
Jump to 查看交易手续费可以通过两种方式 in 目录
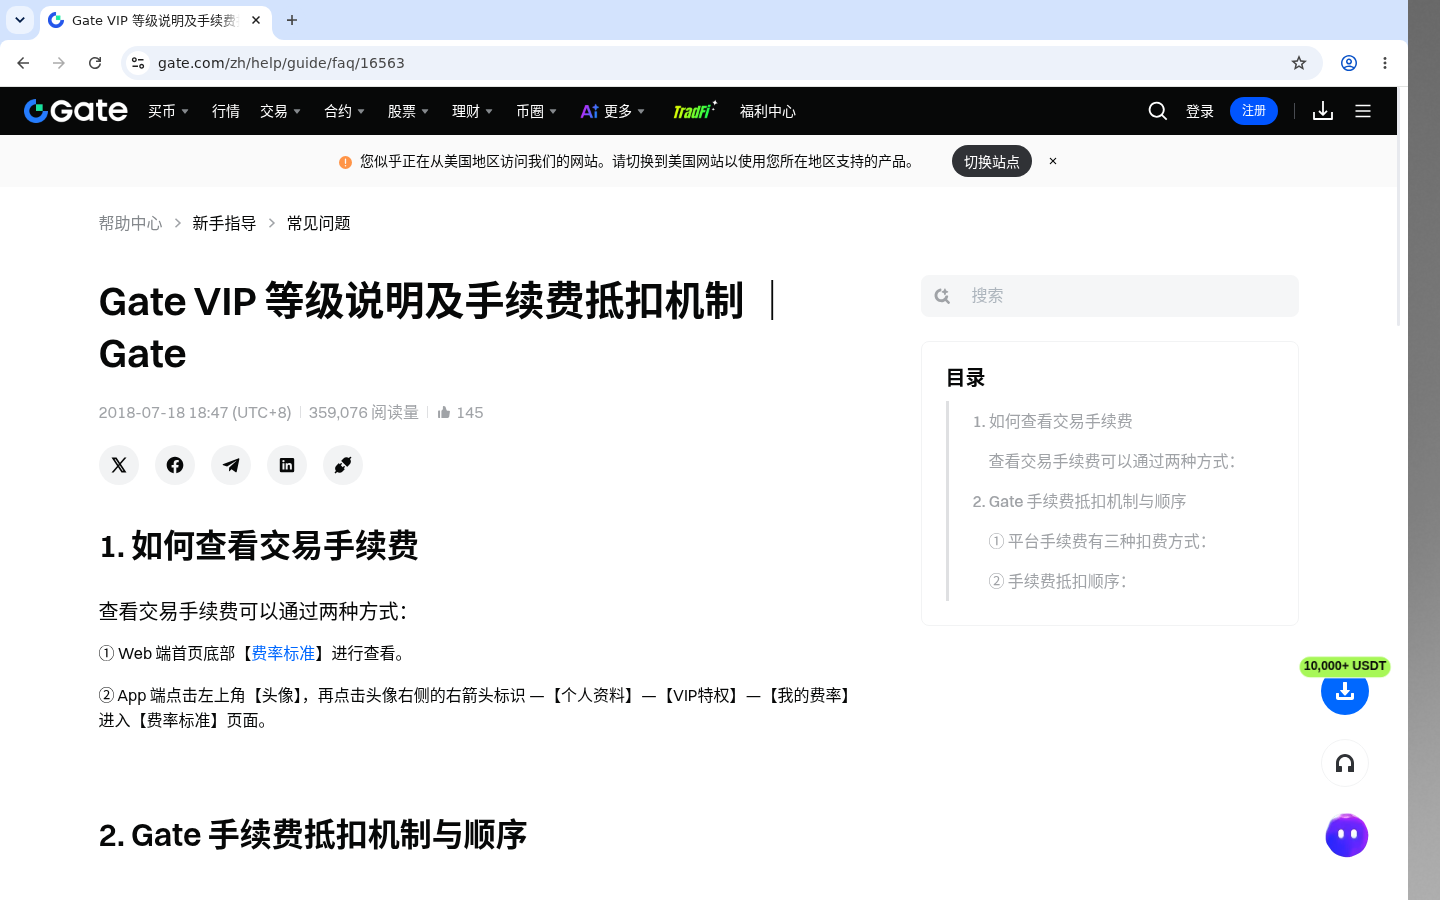click(1113, 461)
